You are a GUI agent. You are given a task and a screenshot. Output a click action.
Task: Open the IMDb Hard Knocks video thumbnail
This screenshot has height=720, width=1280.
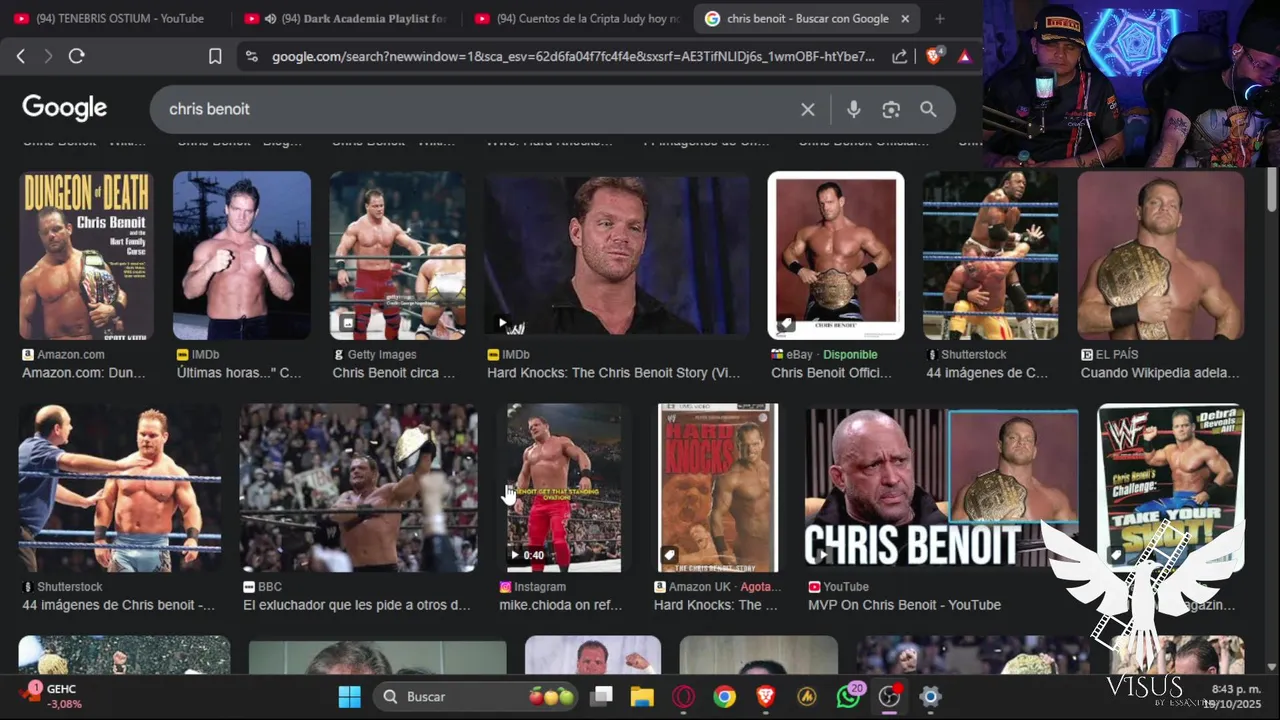pyautogui.click(x=616, y=256)
